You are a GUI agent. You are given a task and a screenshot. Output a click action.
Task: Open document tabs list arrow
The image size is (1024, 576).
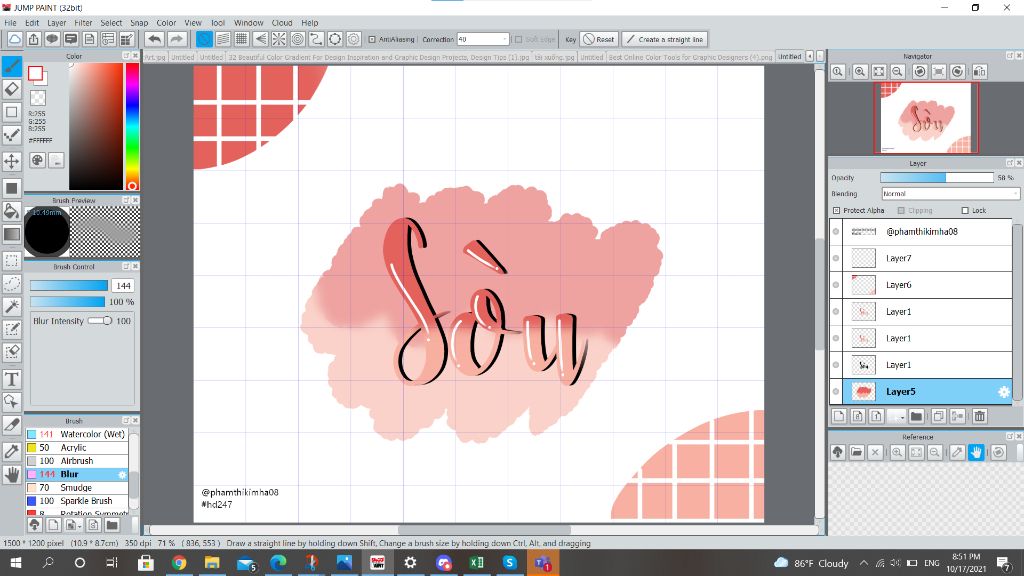click(810, 57)
